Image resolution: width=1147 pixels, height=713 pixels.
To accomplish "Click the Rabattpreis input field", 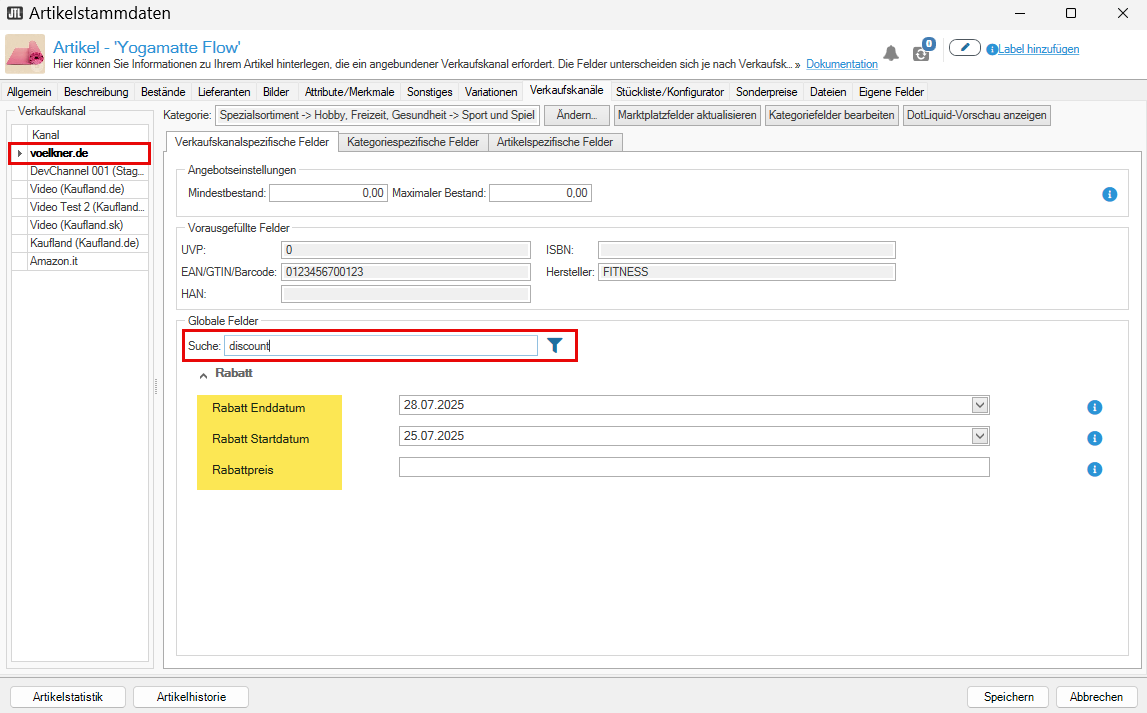I will 693,467.
